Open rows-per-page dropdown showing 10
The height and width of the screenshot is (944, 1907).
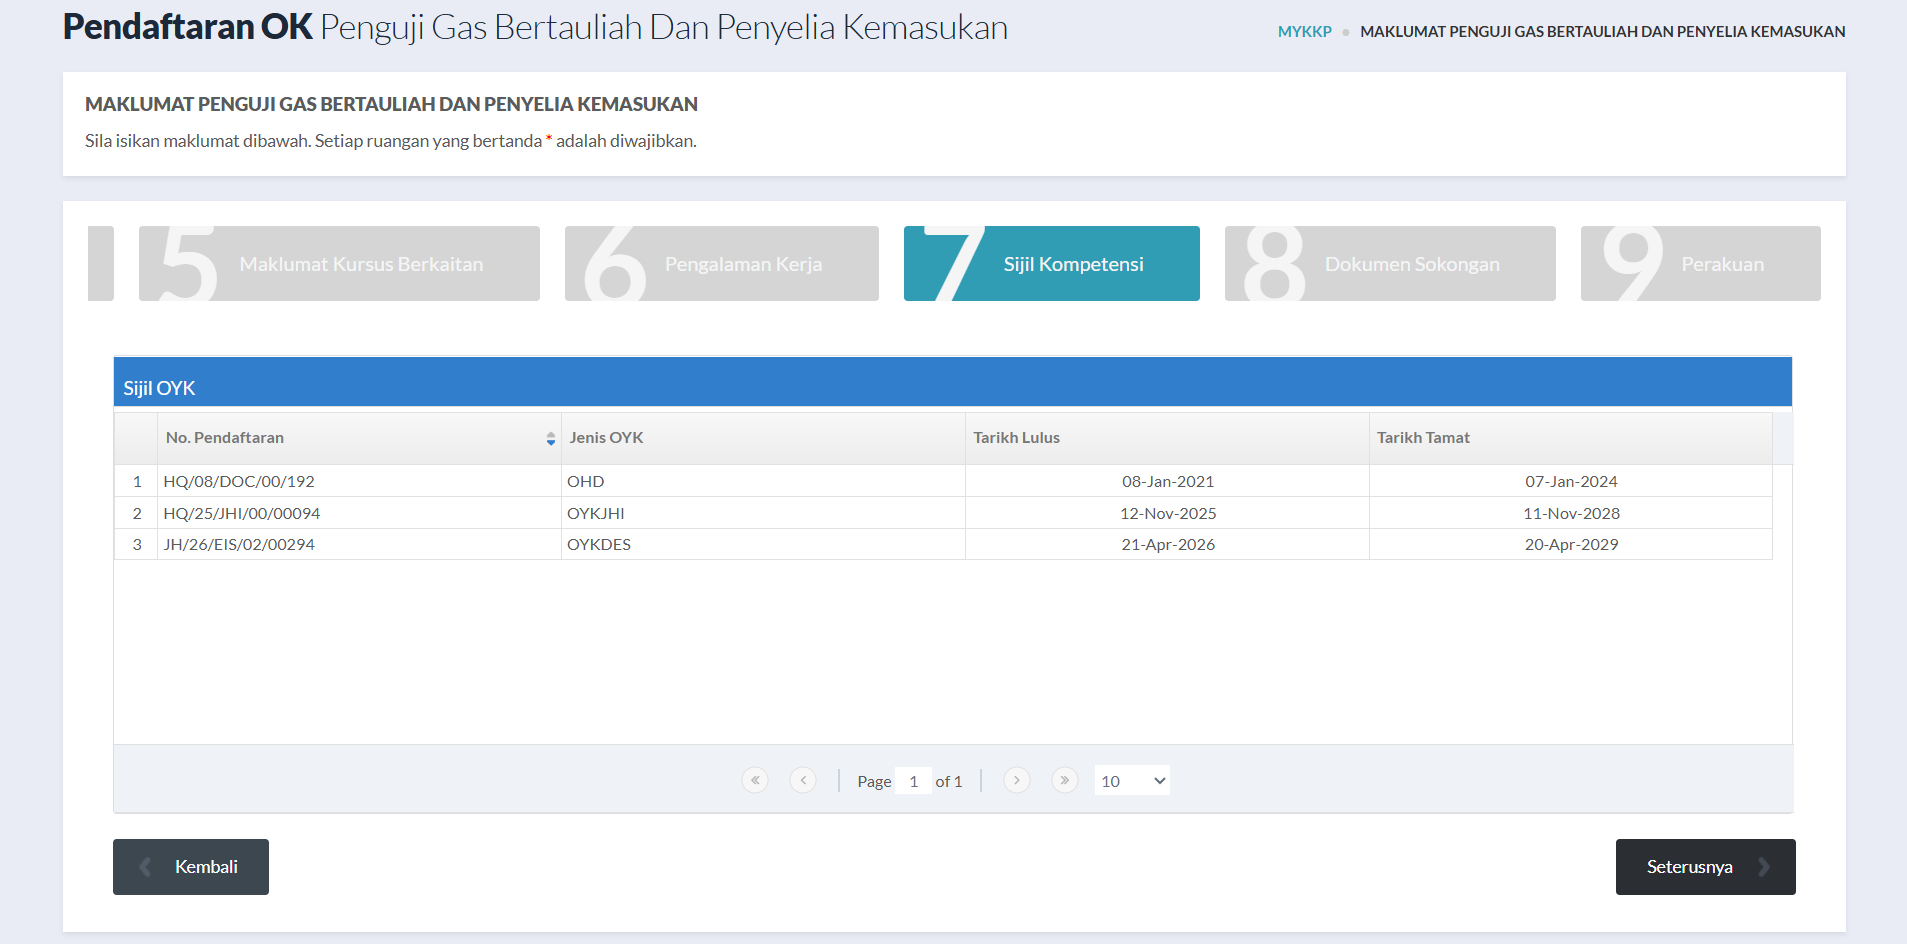point(1132,781)
